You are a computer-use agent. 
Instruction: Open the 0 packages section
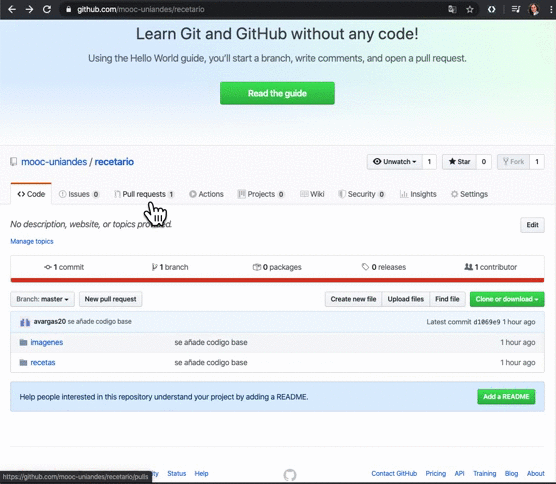[277, 267]
